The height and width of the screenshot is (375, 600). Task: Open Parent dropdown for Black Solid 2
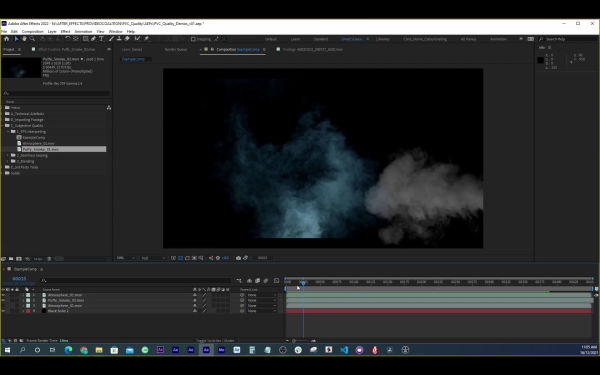262,311
